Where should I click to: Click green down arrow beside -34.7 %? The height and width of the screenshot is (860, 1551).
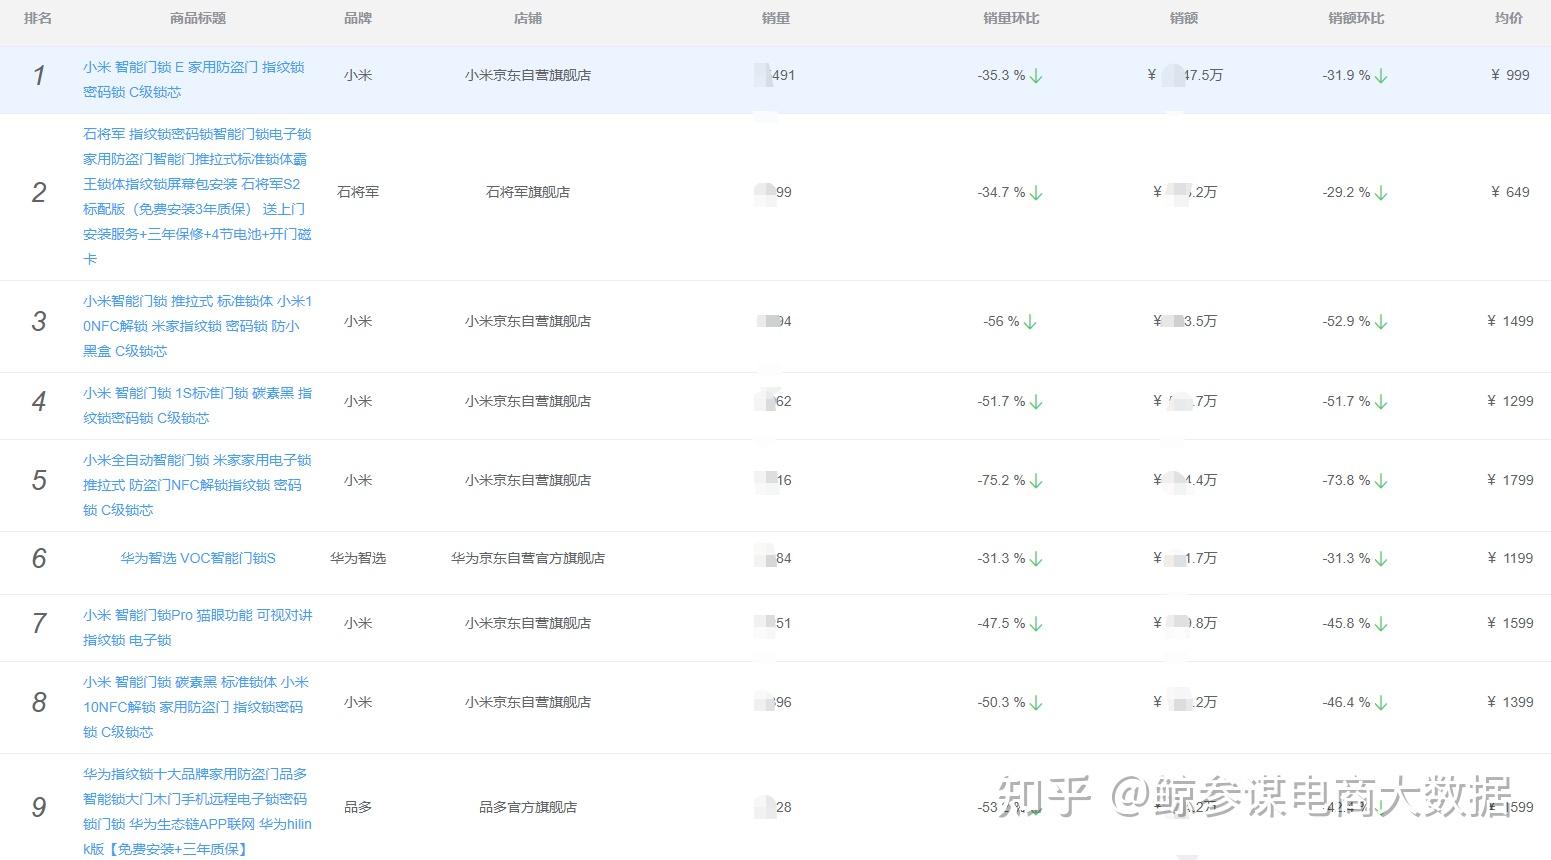[1036, 193]
